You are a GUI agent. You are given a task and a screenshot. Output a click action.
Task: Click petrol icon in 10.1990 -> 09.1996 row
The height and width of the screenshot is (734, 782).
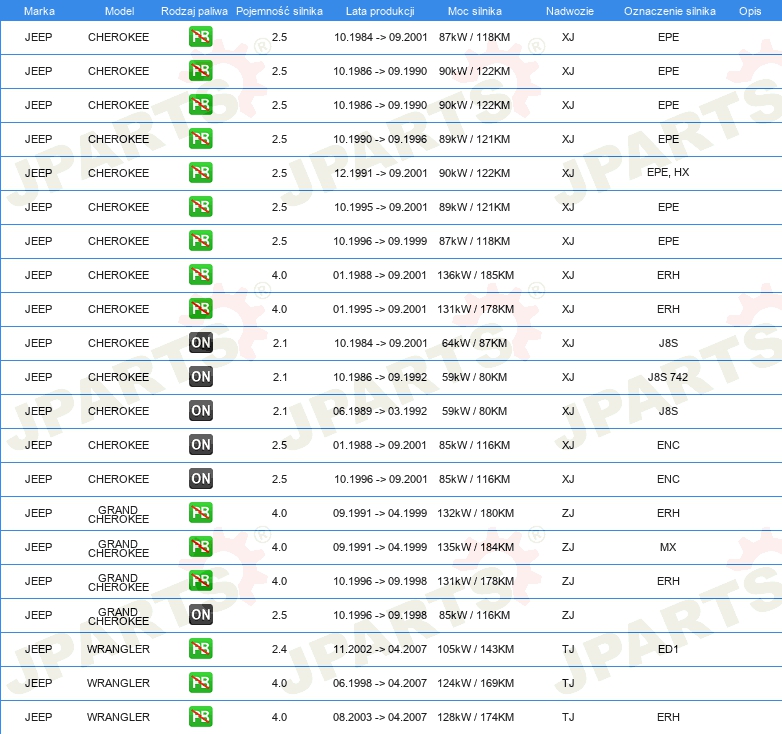pyautogui.click(x=200, y=139)
